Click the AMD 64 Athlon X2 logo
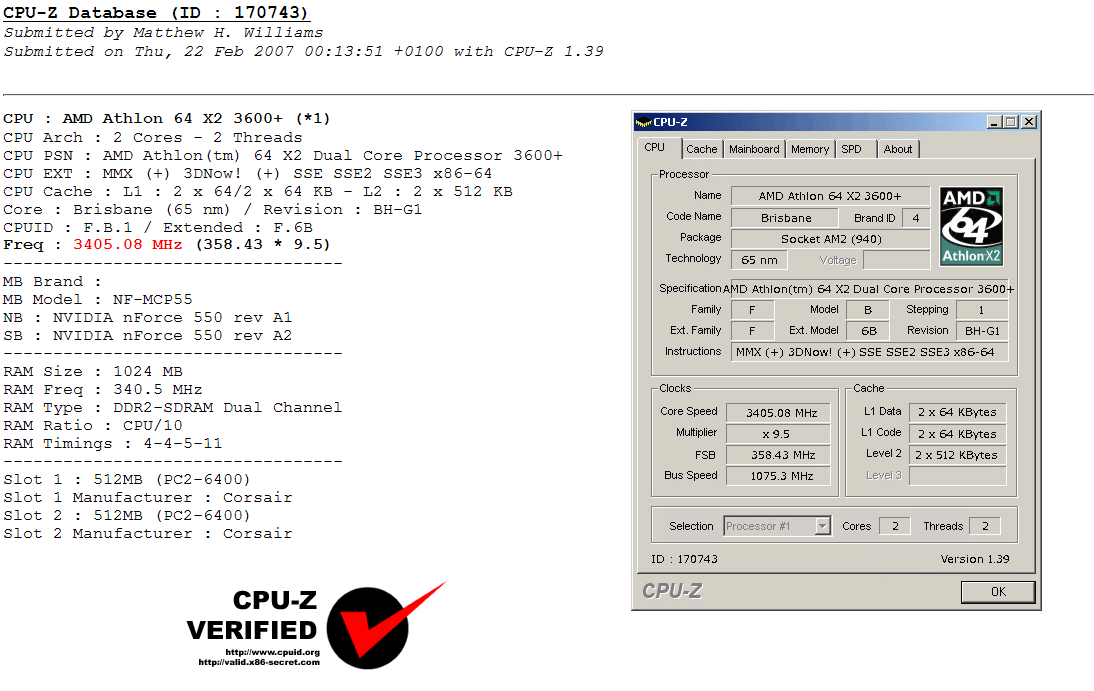Image resolution: width=1094 pixels, height=691 pixels. click(971, 226)
